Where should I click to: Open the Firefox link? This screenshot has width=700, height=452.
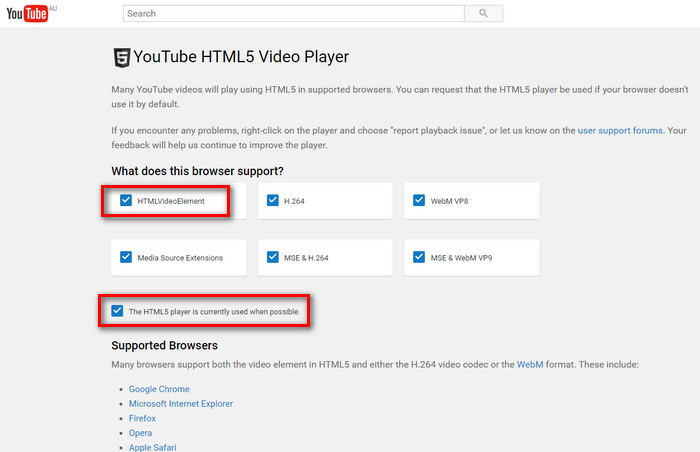pyautogui.click(x=142, y=419)
